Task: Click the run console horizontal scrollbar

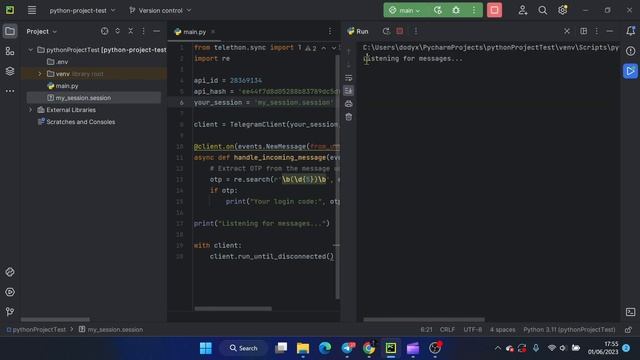Action: 424,320
